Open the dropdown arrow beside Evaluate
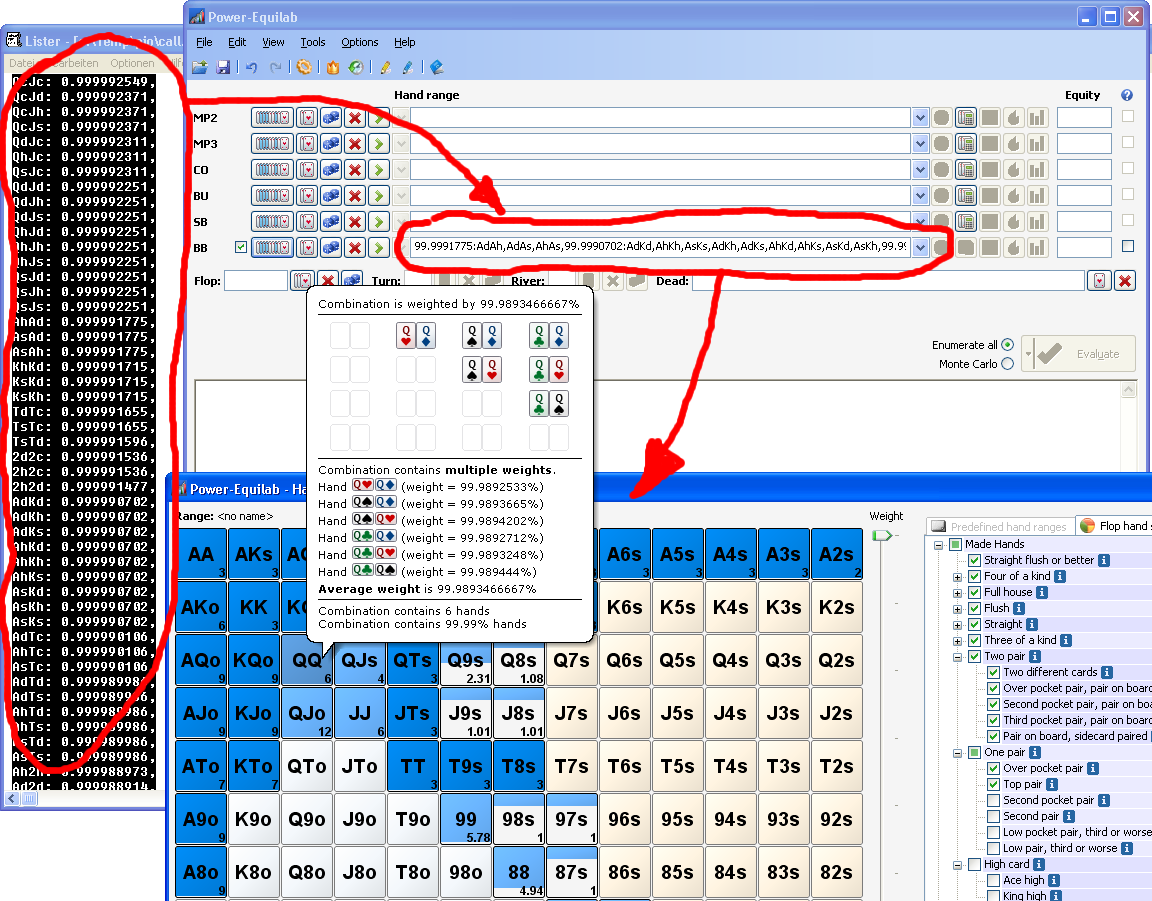 click(1029, 354)
